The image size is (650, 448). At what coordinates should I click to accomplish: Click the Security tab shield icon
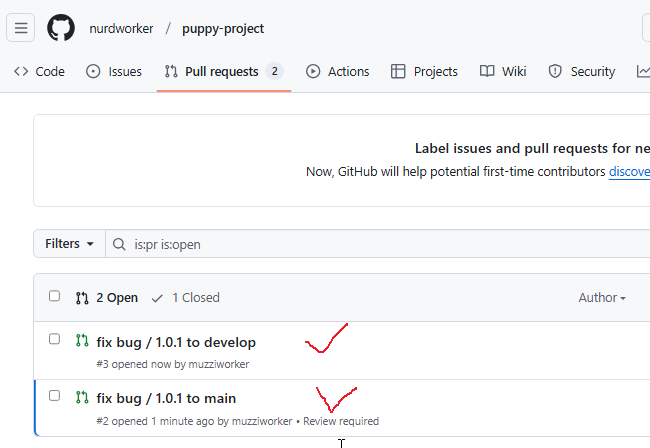point(555,71)
